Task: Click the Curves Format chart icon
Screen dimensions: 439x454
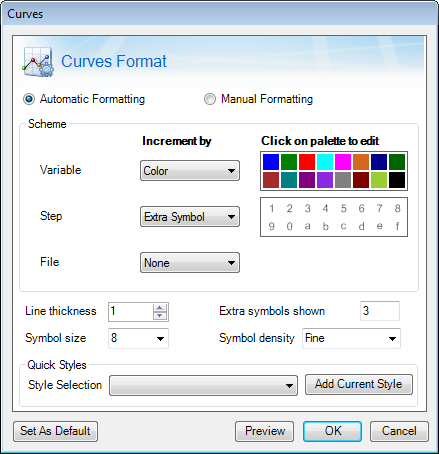Action: [38, 62]
